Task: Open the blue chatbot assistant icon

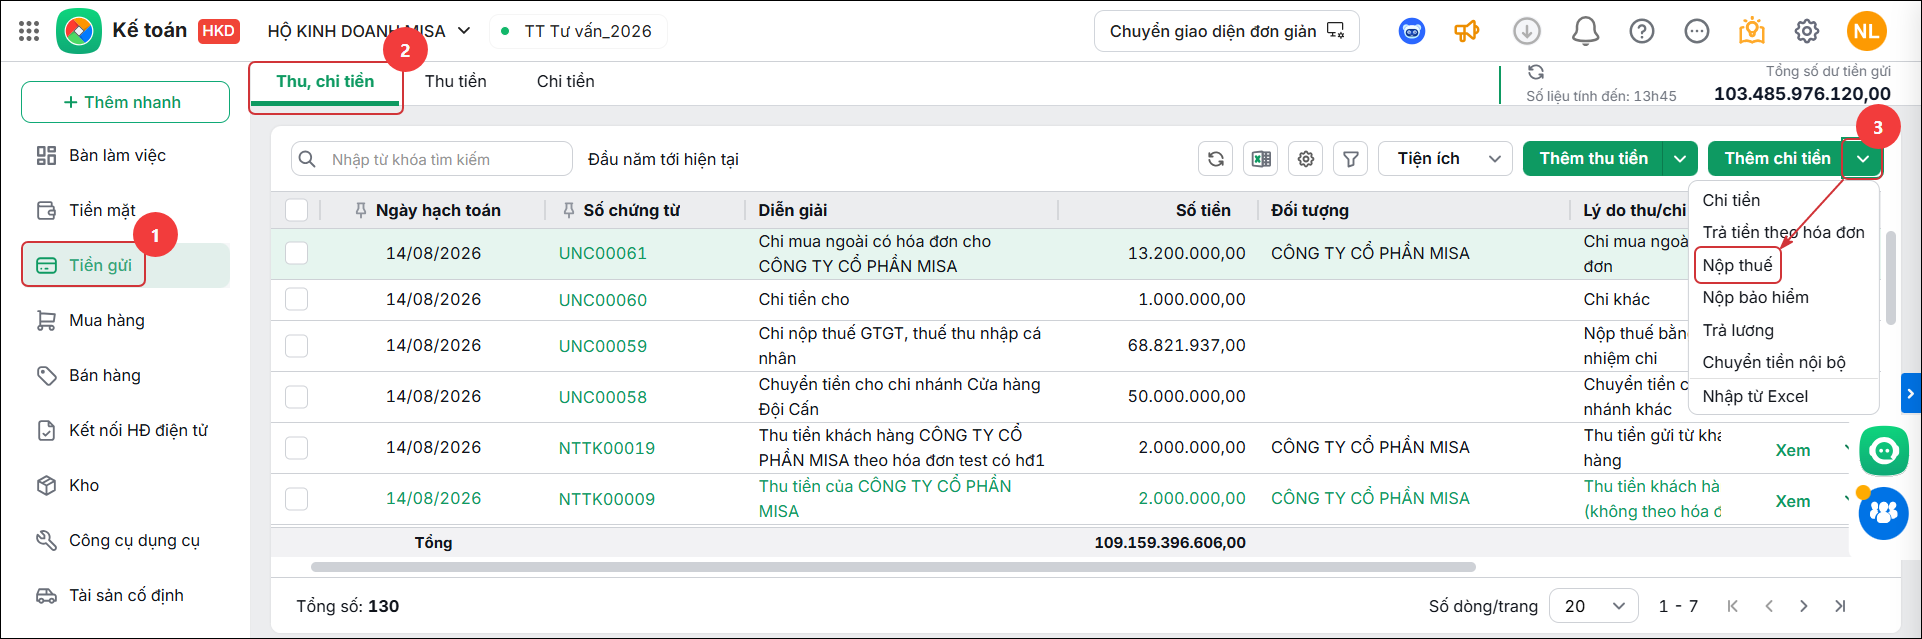Action: (1411, 31)
